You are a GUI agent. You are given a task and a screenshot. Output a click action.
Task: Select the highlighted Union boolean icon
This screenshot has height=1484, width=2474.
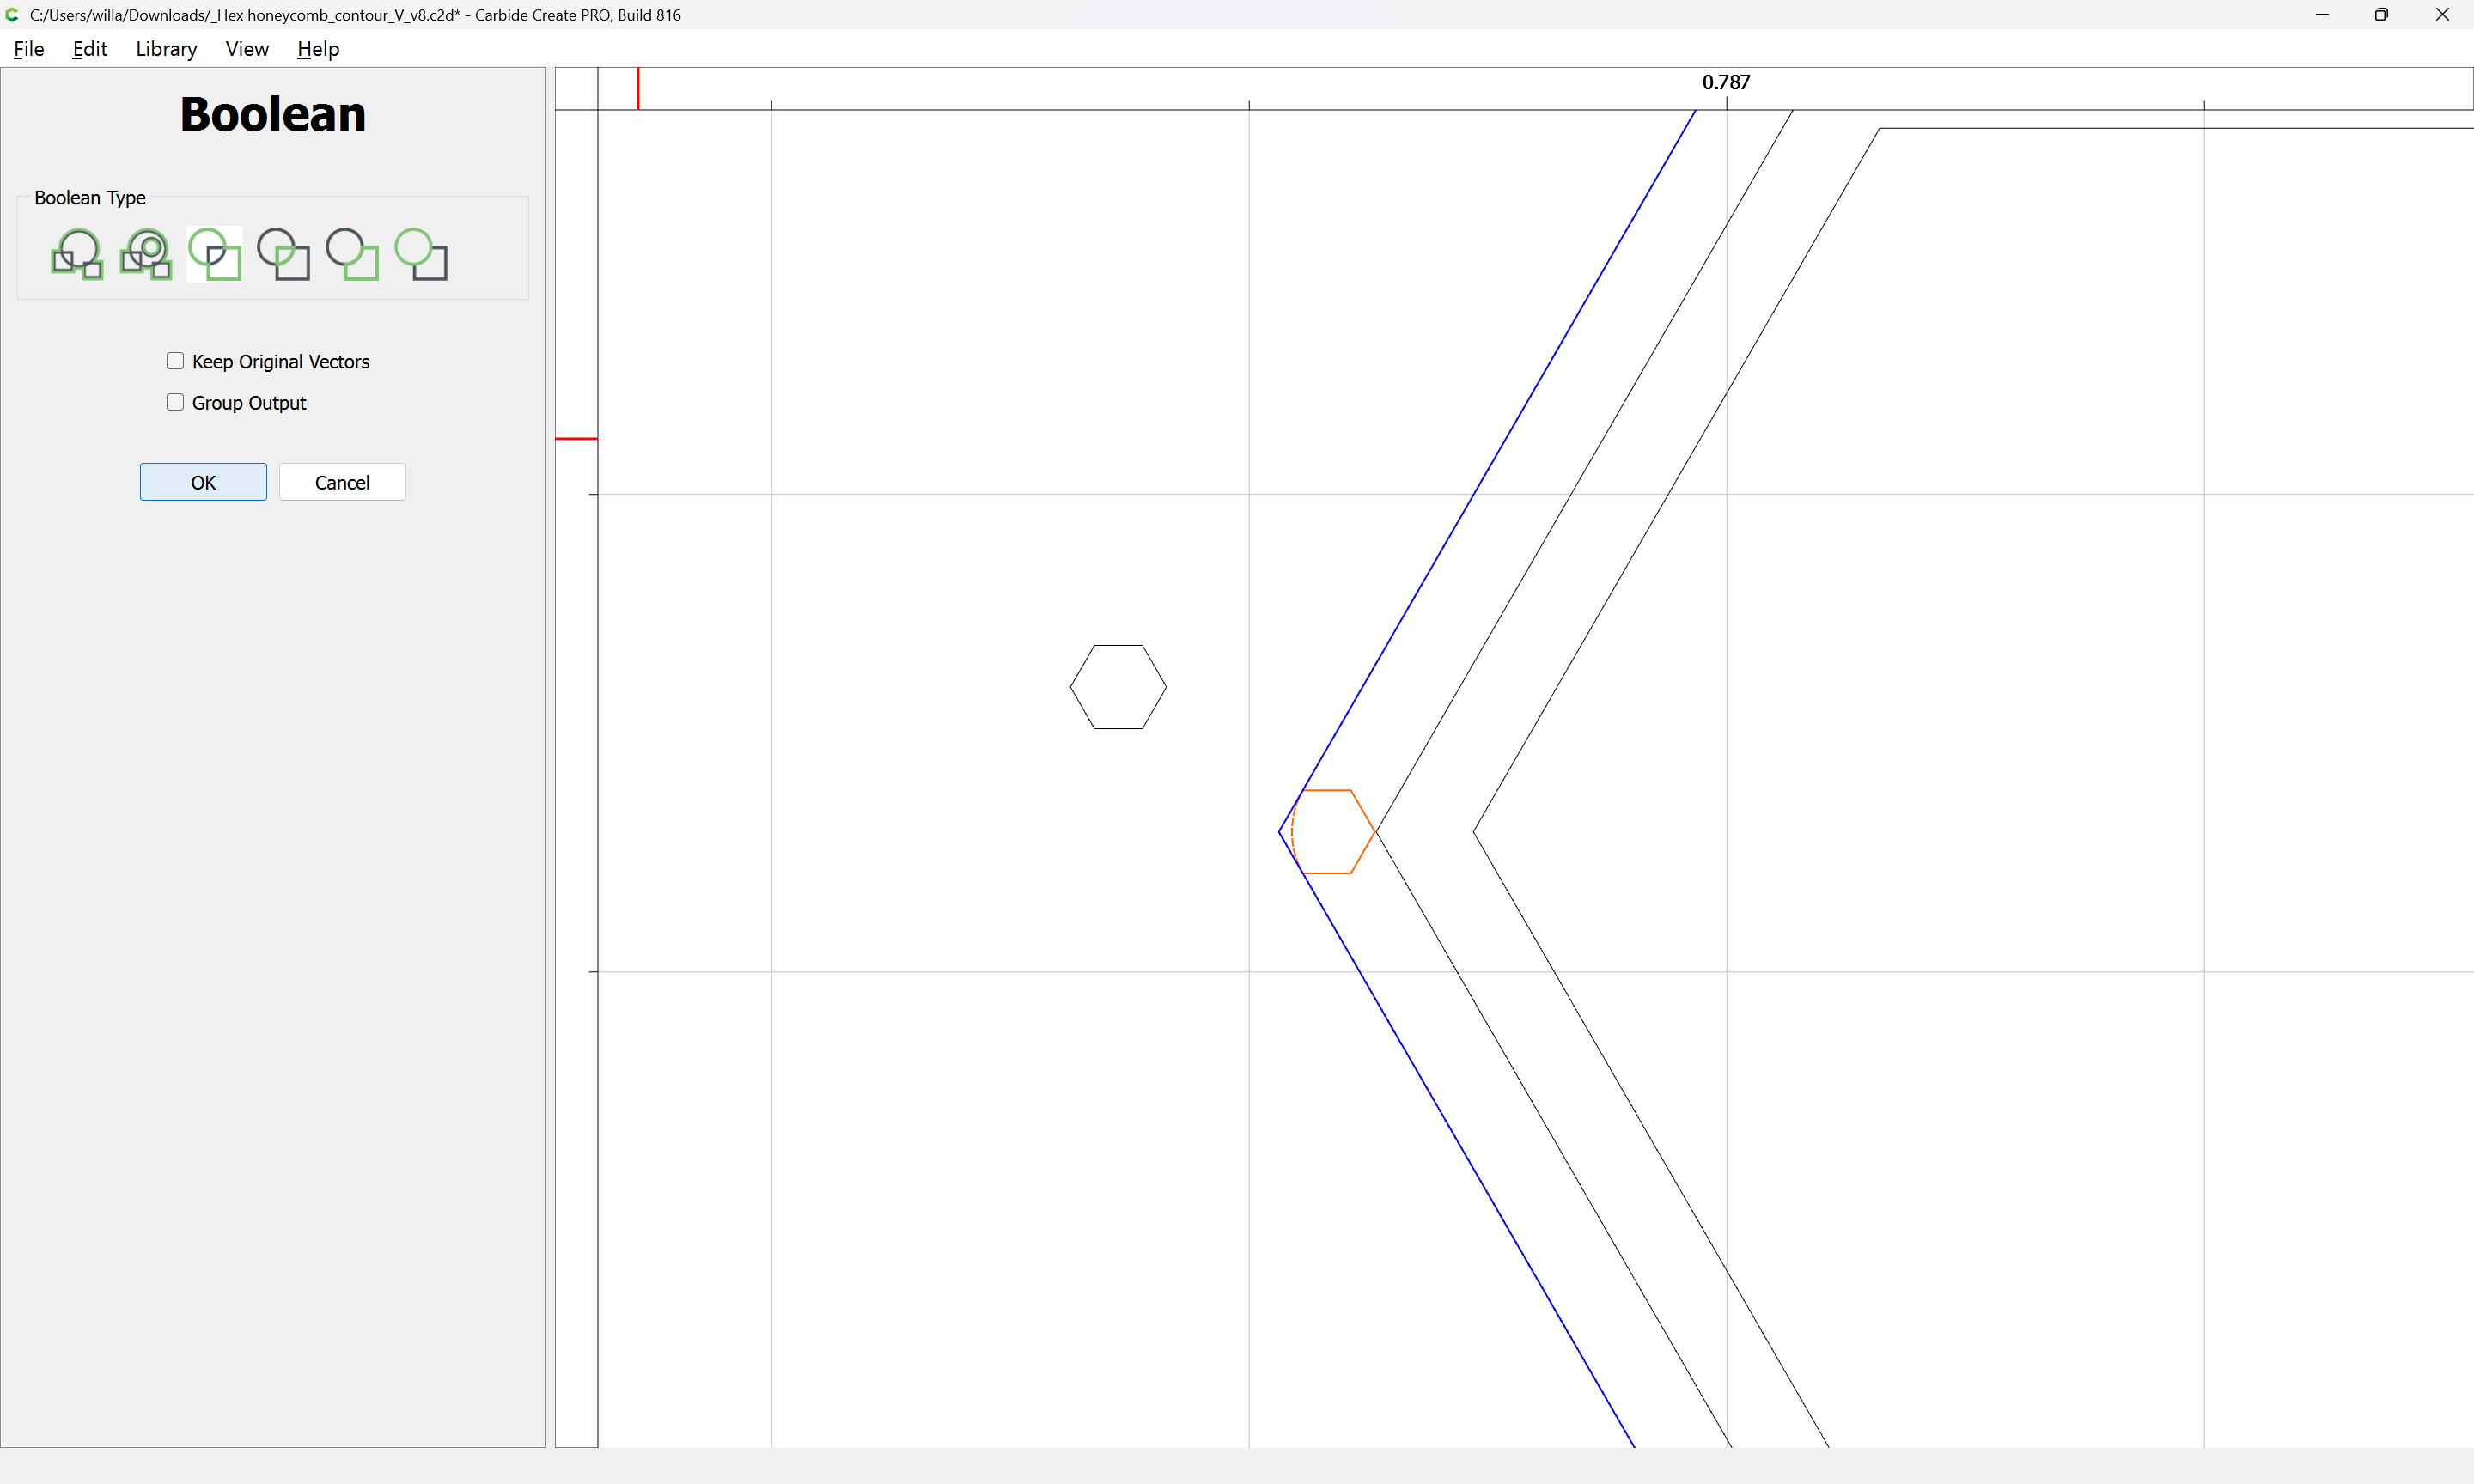[215, 254]
